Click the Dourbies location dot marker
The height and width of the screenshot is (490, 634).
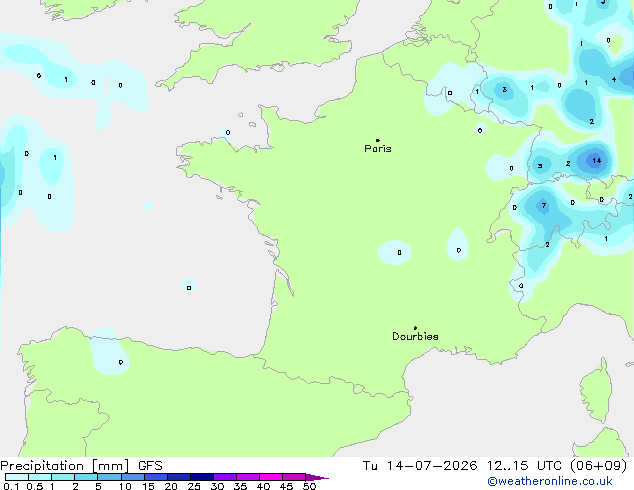click(415, 328)
